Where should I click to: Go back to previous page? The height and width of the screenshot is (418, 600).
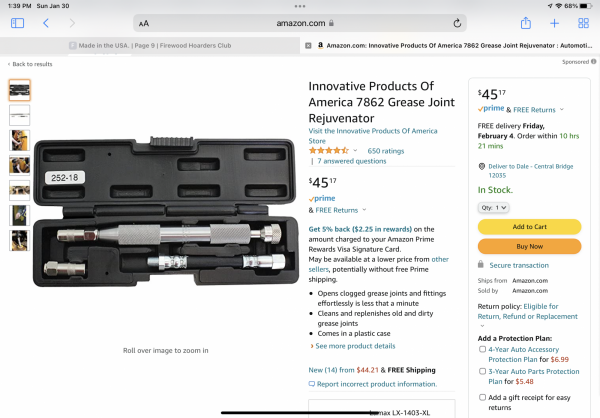point(46,23)
